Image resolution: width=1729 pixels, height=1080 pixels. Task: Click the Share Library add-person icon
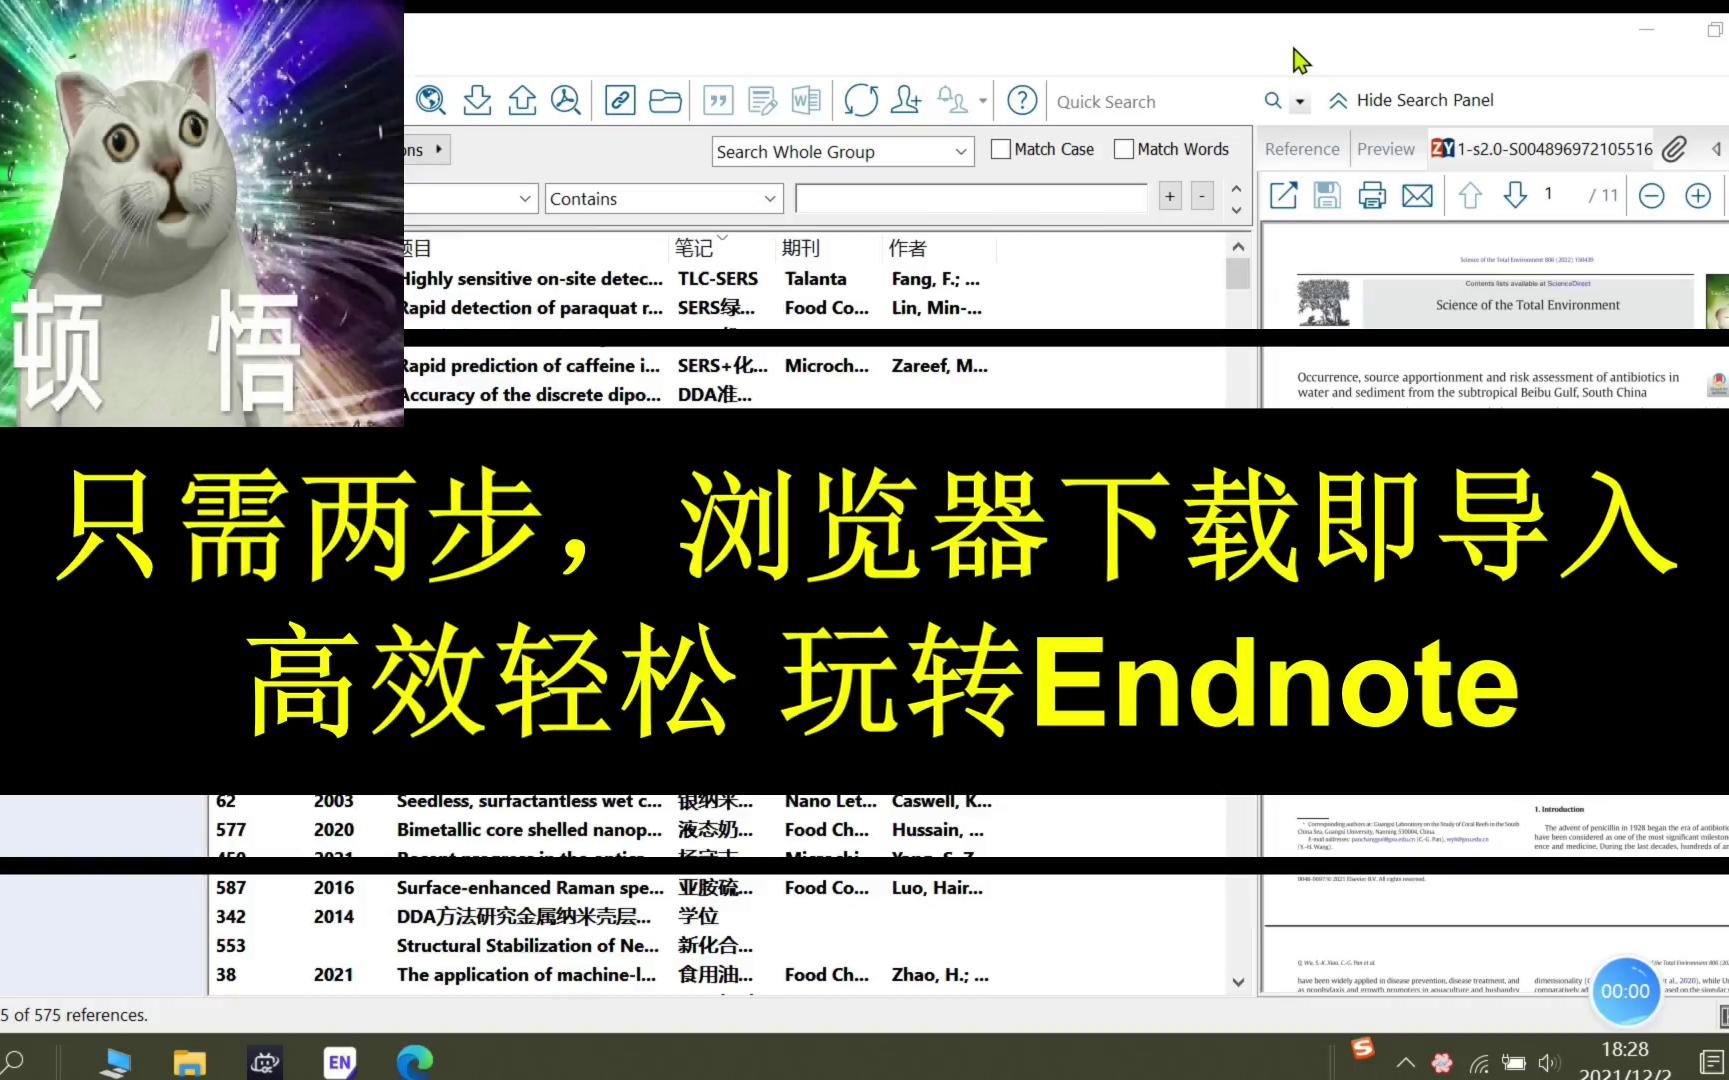(906, 100)
